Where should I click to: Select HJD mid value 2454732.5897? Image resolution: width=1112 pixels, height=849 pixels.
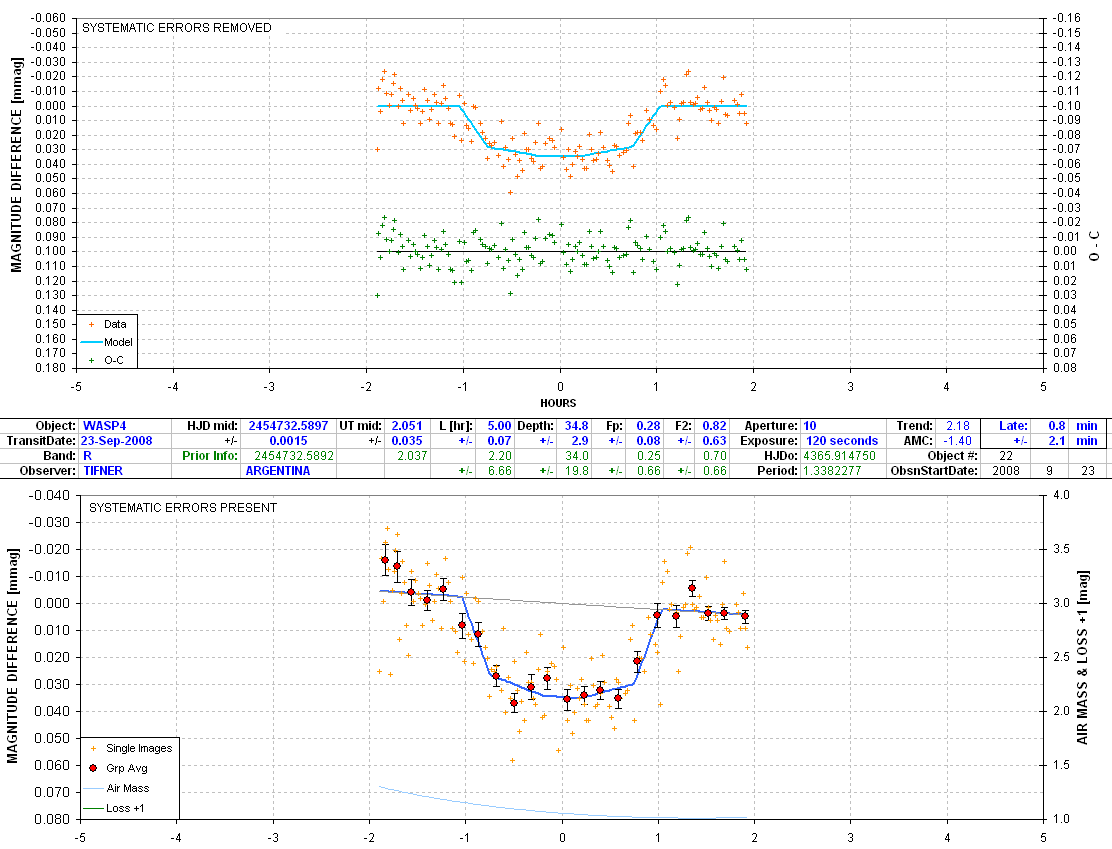288,426
